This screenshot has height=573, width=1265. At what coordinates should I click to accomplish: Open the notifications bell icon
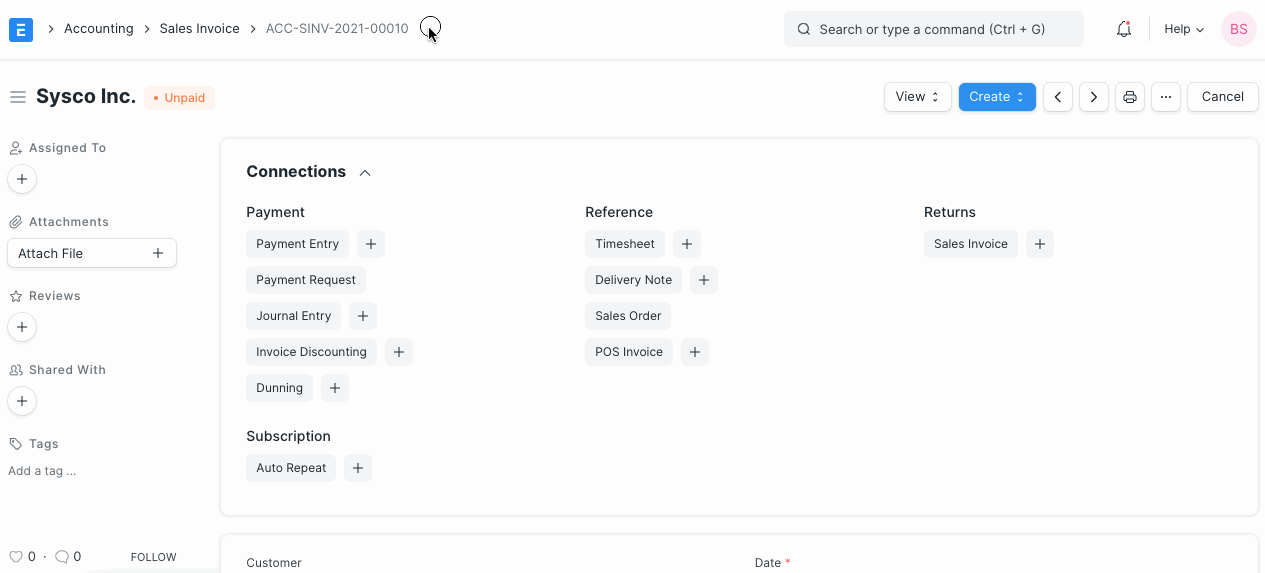(1124, 29)
